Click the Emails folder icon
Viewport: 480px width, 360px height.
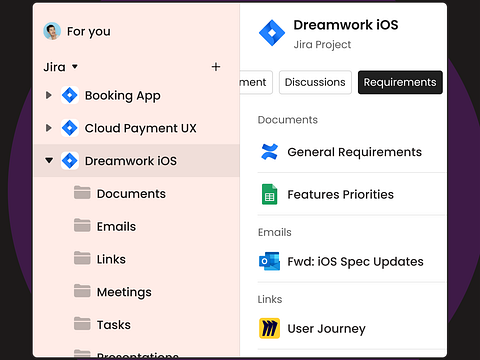(x=82, y=225)
